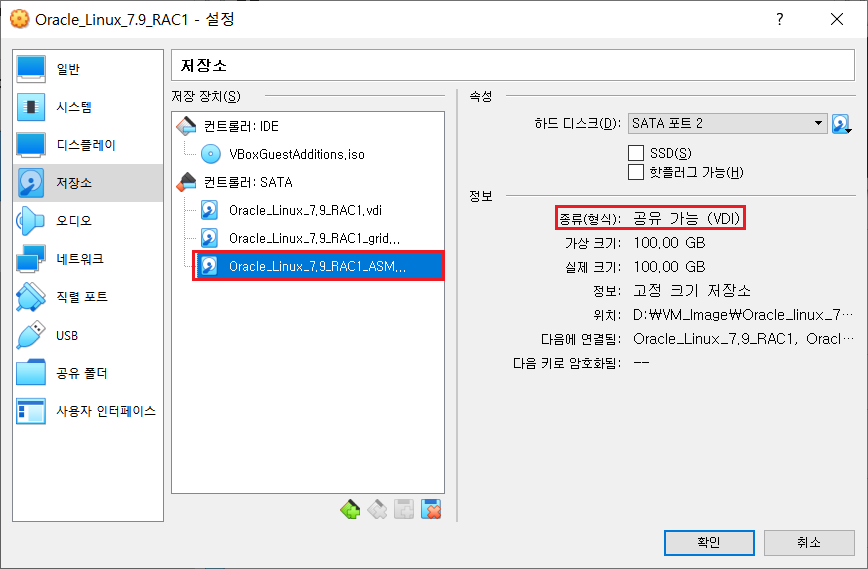The width and height of the screenshot is (868, 569).
Task: Click the 공유 폴더 folder icon
Action: pos(31,373)
